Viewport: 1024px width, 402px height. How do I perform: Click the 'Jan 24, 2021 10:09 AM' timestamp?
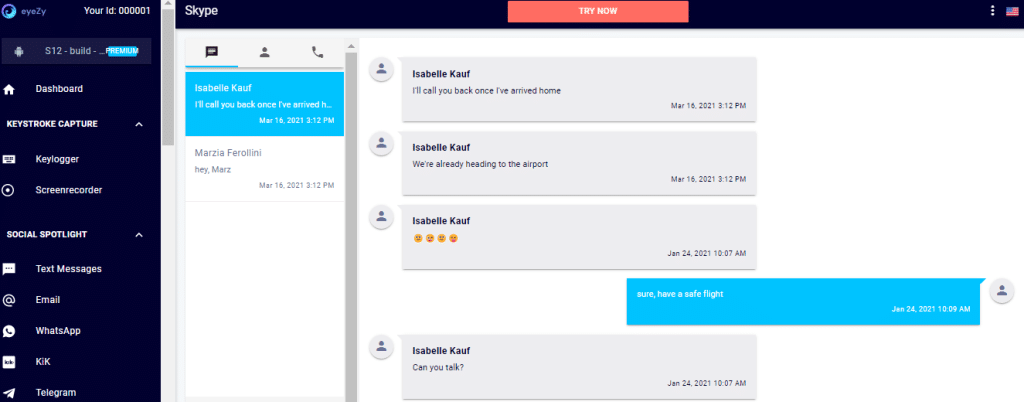point(931,309)
